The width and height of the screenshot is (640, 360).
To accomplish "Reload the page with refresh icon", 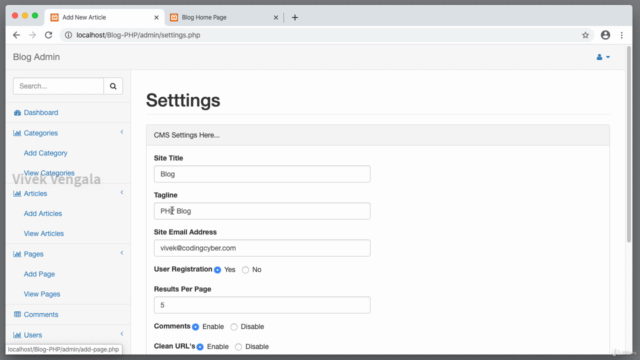I will coord(49,35).
